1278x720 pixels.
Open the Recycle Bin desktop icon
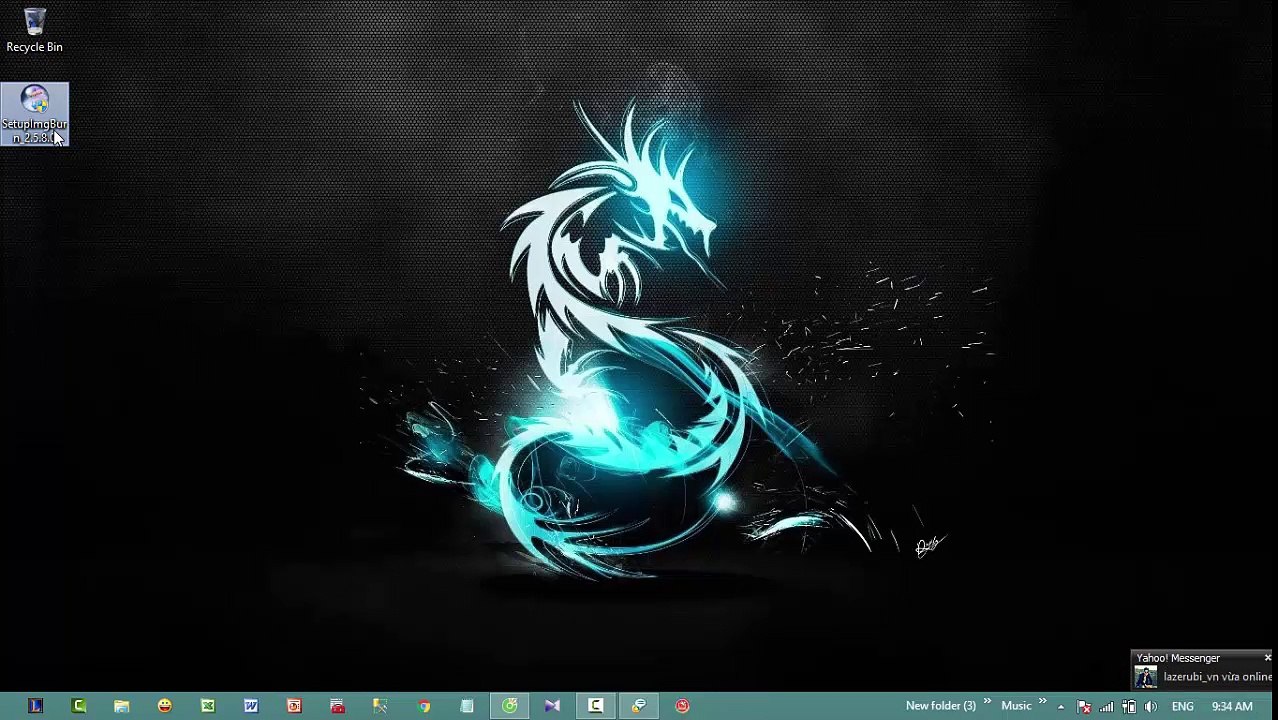[x=34, y=30]
